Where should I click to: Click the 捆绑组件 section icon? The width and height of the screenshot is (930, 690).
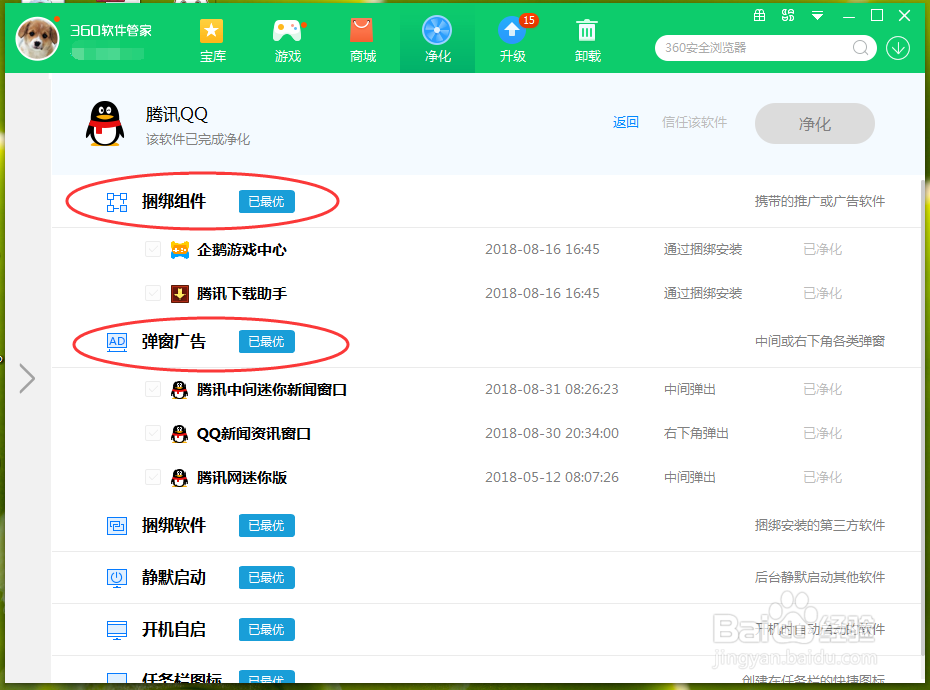coord(117,202)
